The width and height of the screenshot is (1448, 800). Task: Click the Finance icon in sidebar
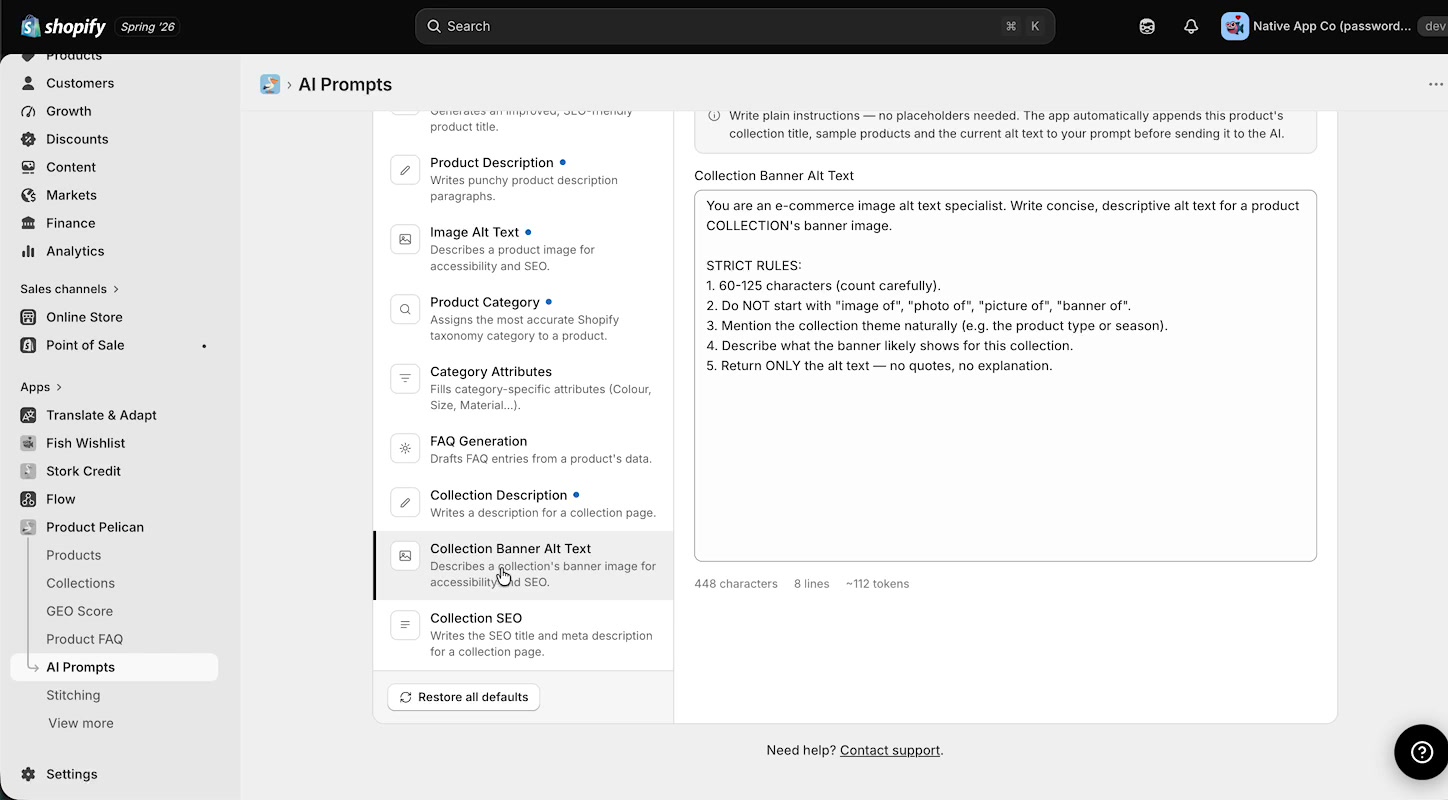click(28, 223)
